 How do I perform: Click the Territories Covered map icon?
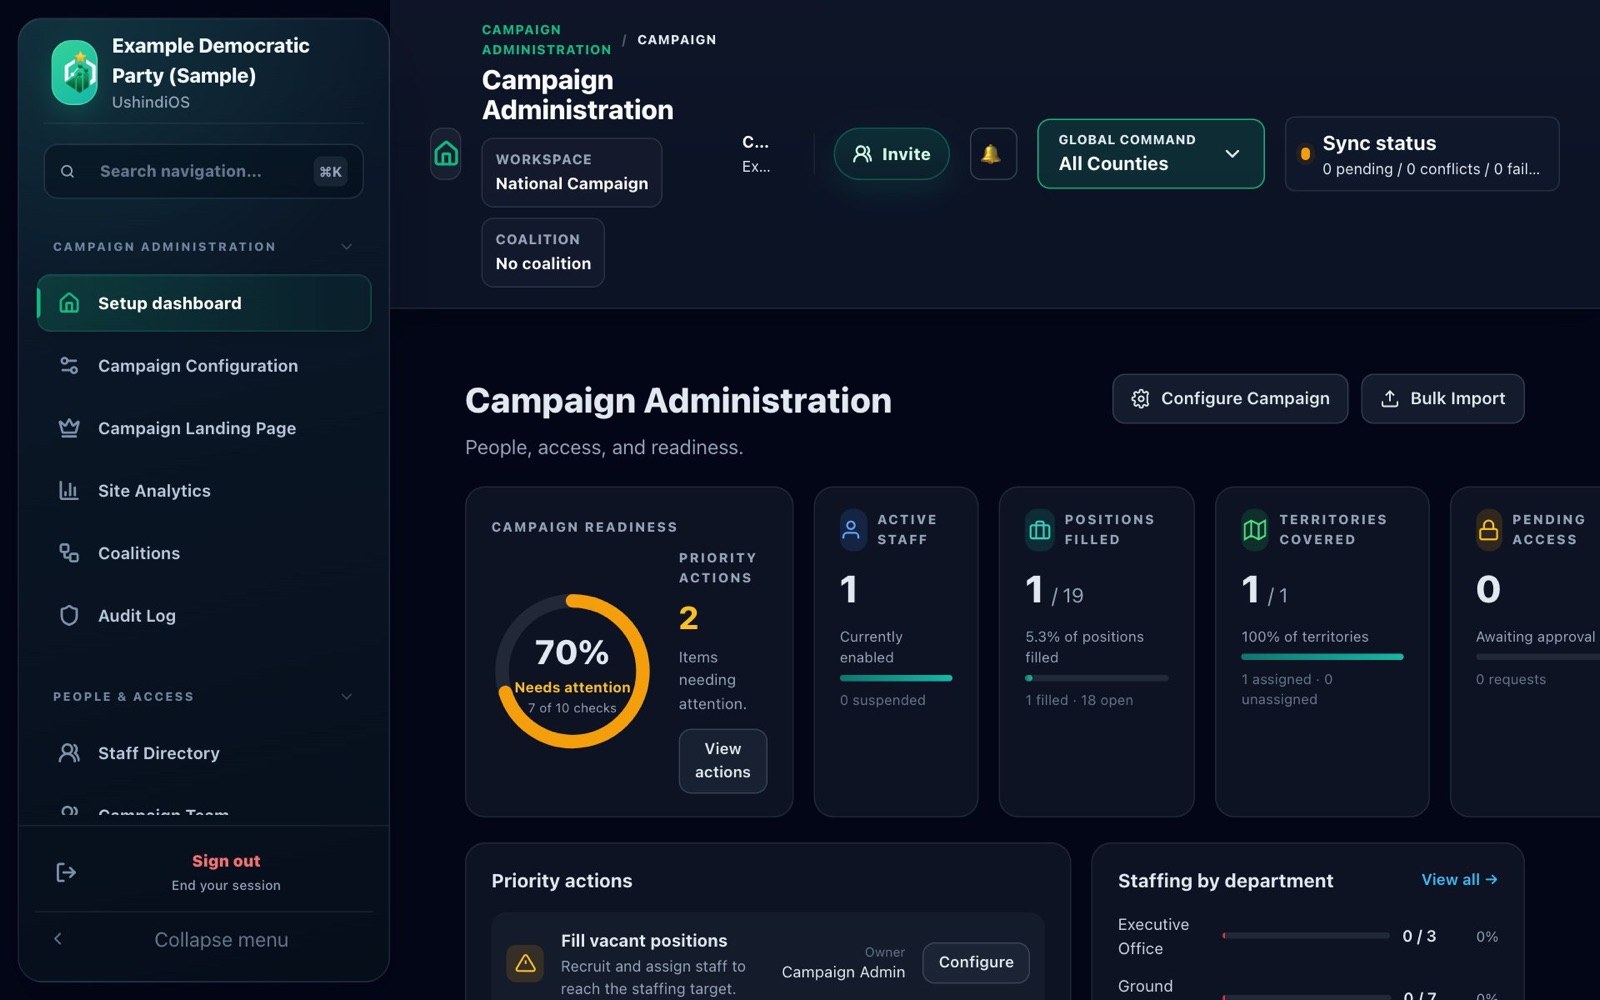pos(1255,530)
